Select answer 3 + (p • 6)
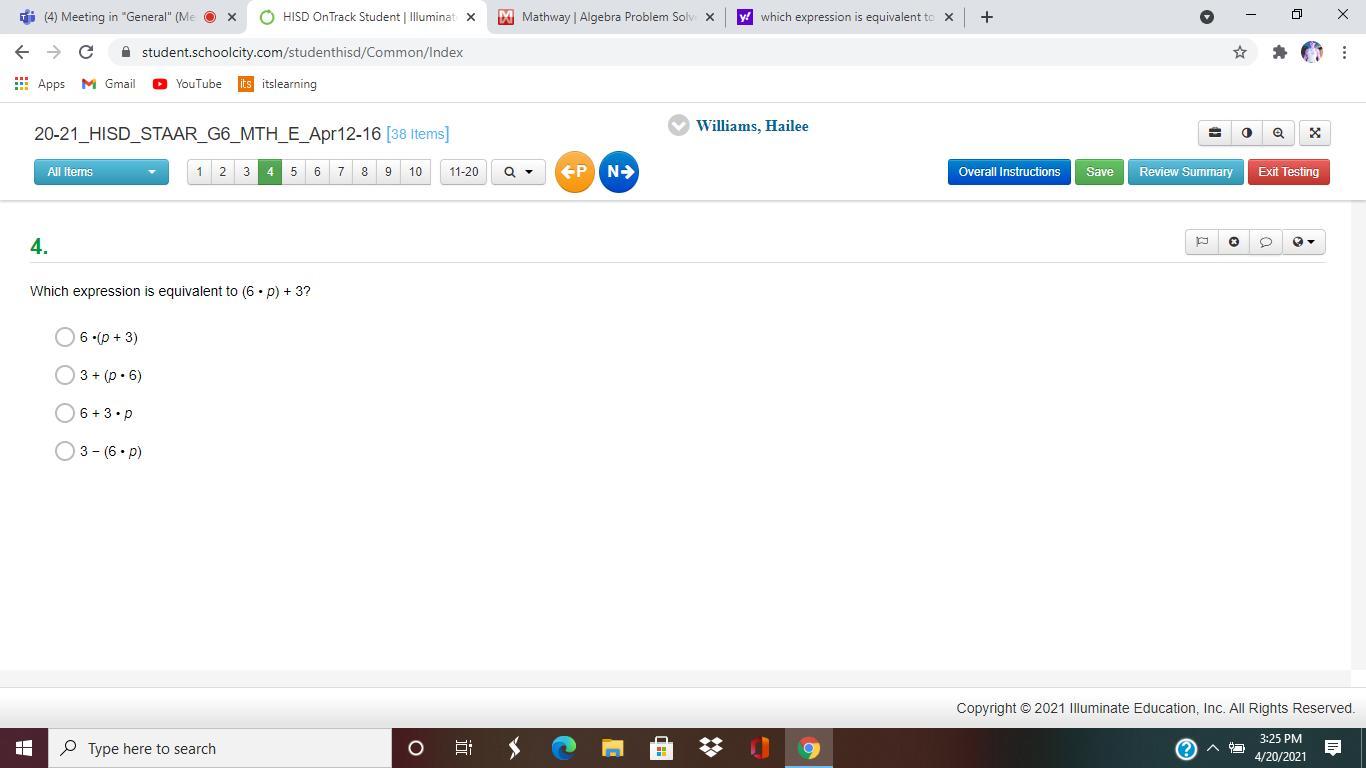Viewport: 1366px width, 768px height. [x=65, y=375]
